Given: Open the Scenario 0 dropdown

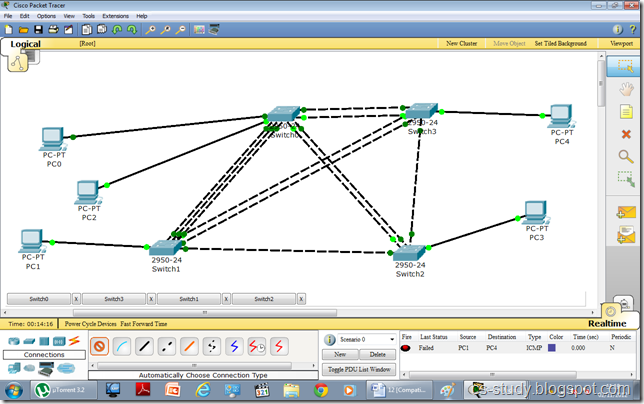Looking at the screenshot, I should pyautogui.click(x=366, y=340).
